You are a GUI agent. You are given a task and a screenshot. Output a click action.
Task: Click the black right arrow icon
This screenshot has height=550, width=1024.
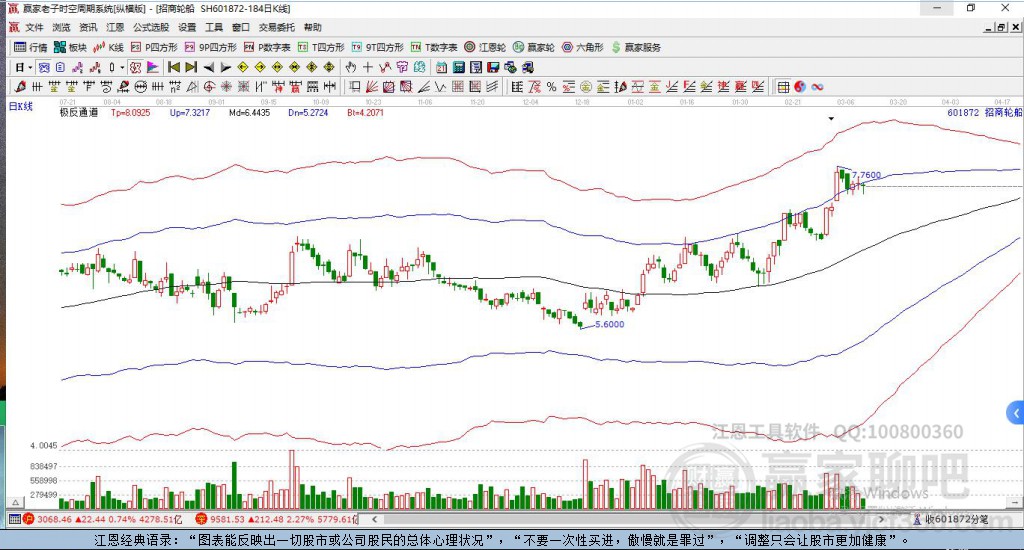point(225,67)
